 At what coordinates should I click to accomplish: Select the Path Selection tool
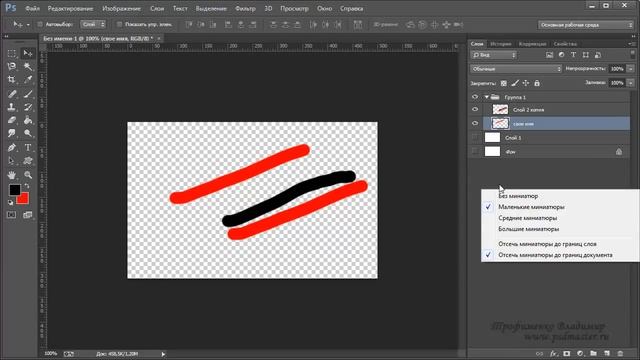point(12,160)
